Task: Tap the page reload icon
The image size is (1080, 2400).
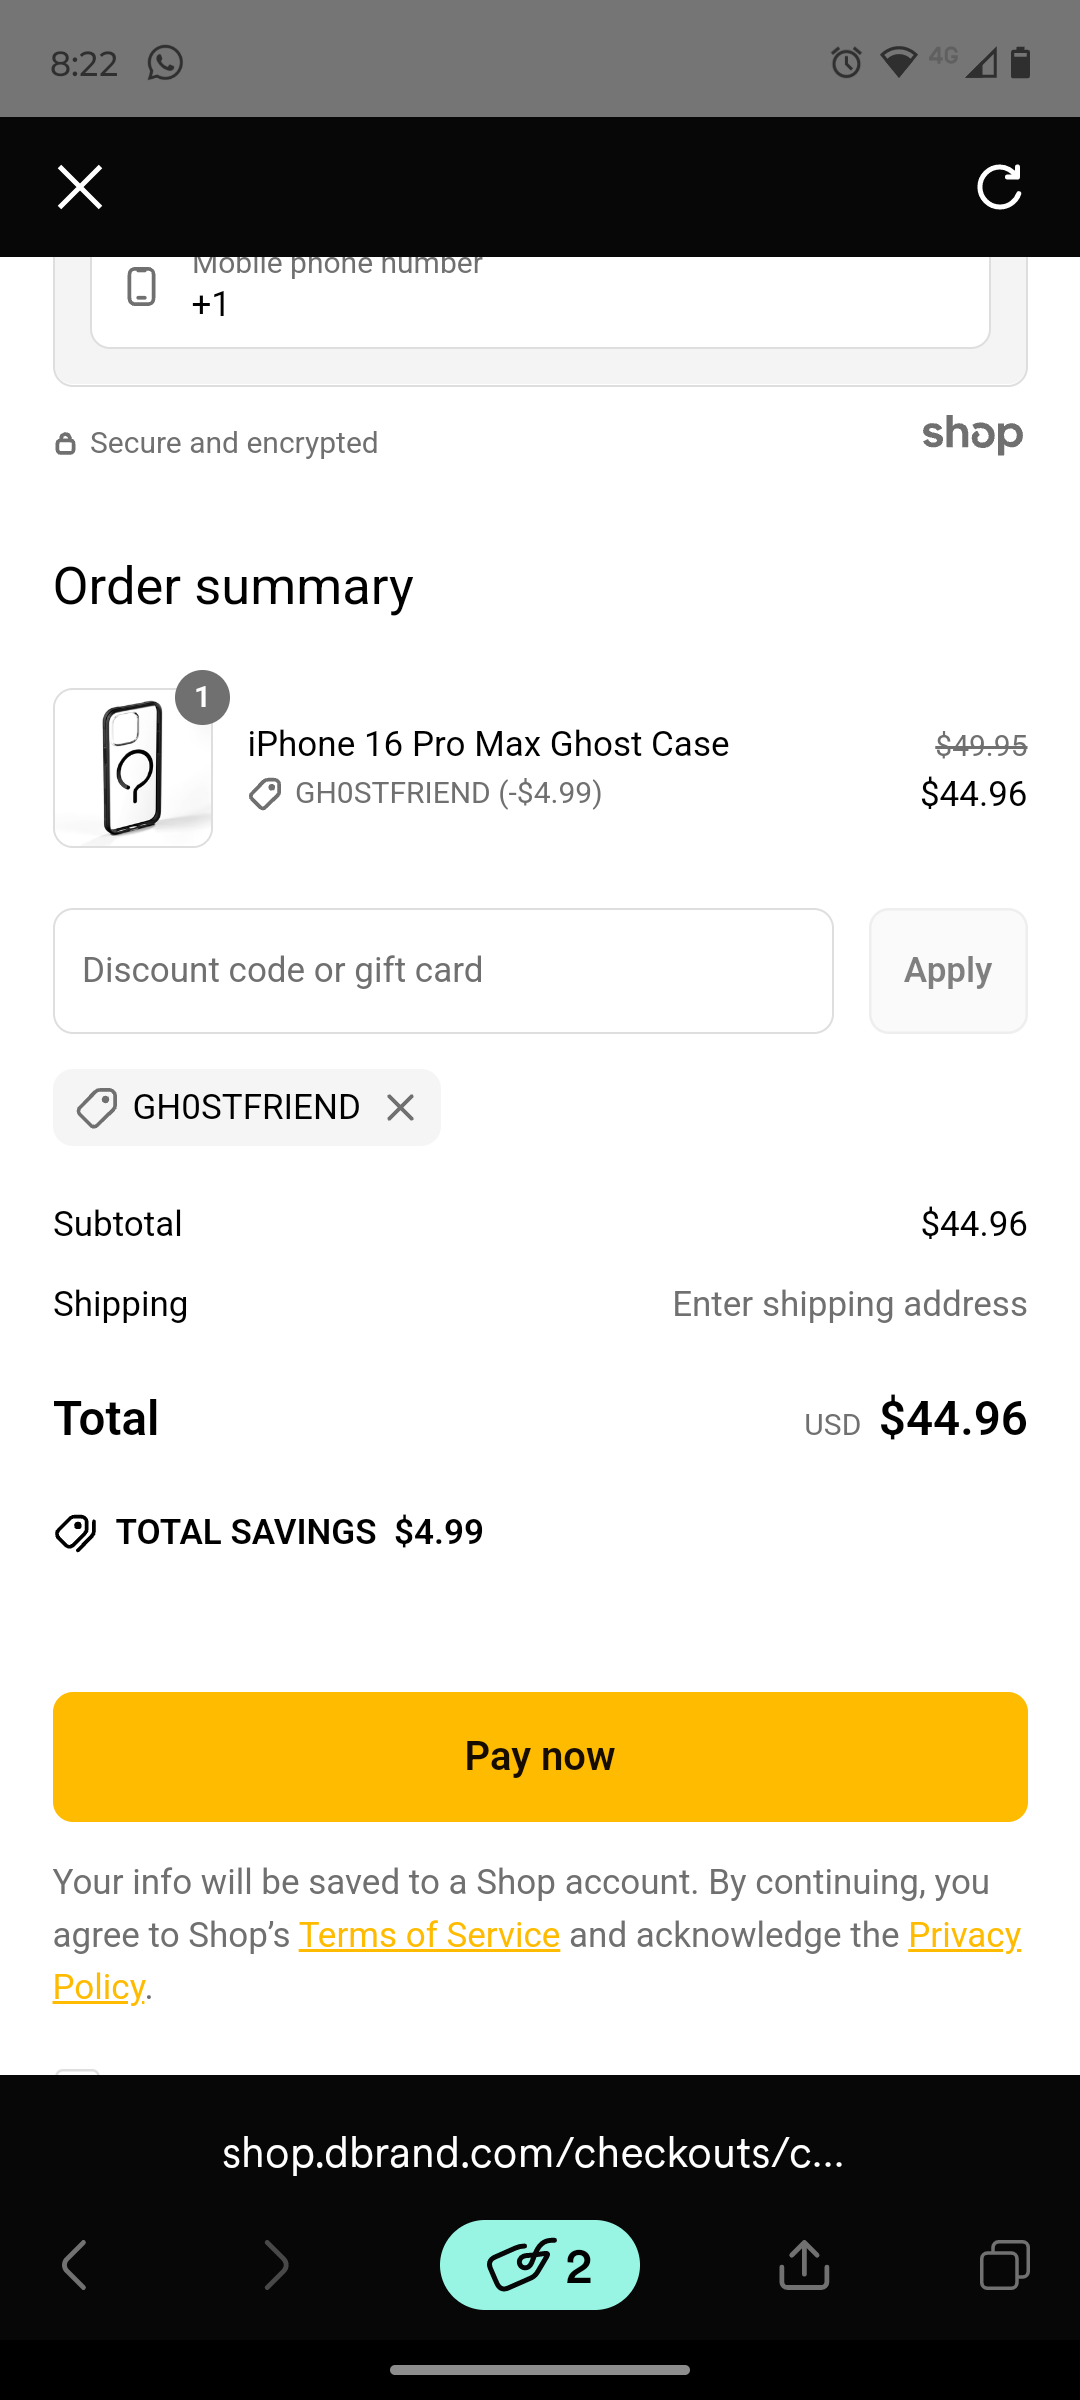Action: coord(999,186)
